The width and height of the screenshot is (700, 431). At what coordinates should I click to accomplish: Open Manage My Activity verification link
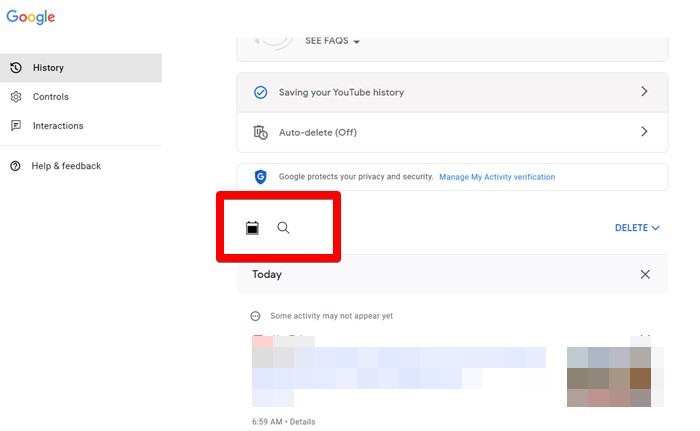497,177
